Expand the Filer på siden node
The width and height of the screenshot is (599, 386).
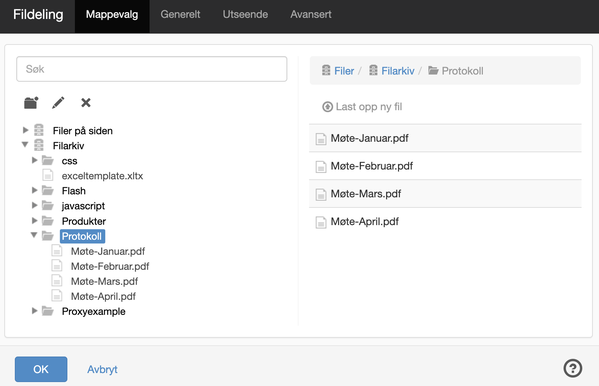tap(25, 130)
